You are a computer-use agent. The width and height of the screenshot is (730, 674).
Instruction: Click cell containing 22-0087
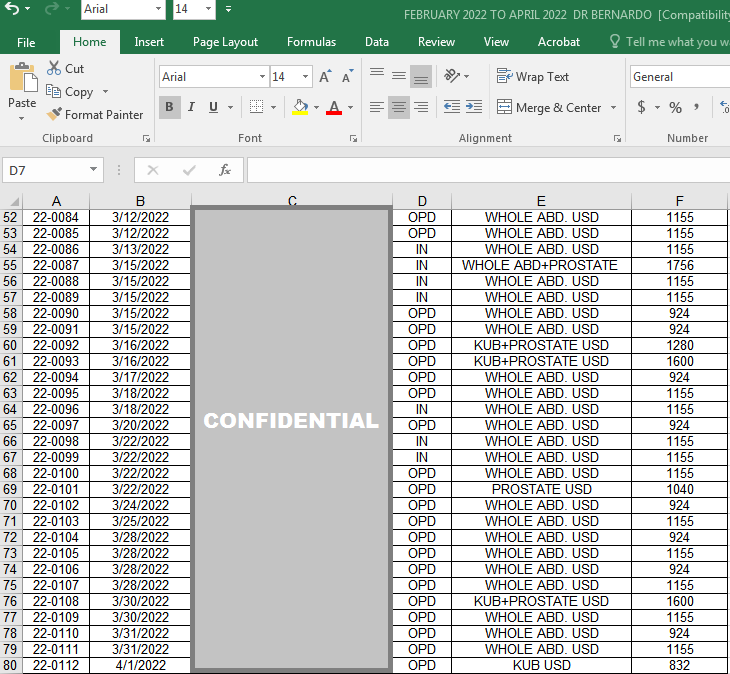56,265
